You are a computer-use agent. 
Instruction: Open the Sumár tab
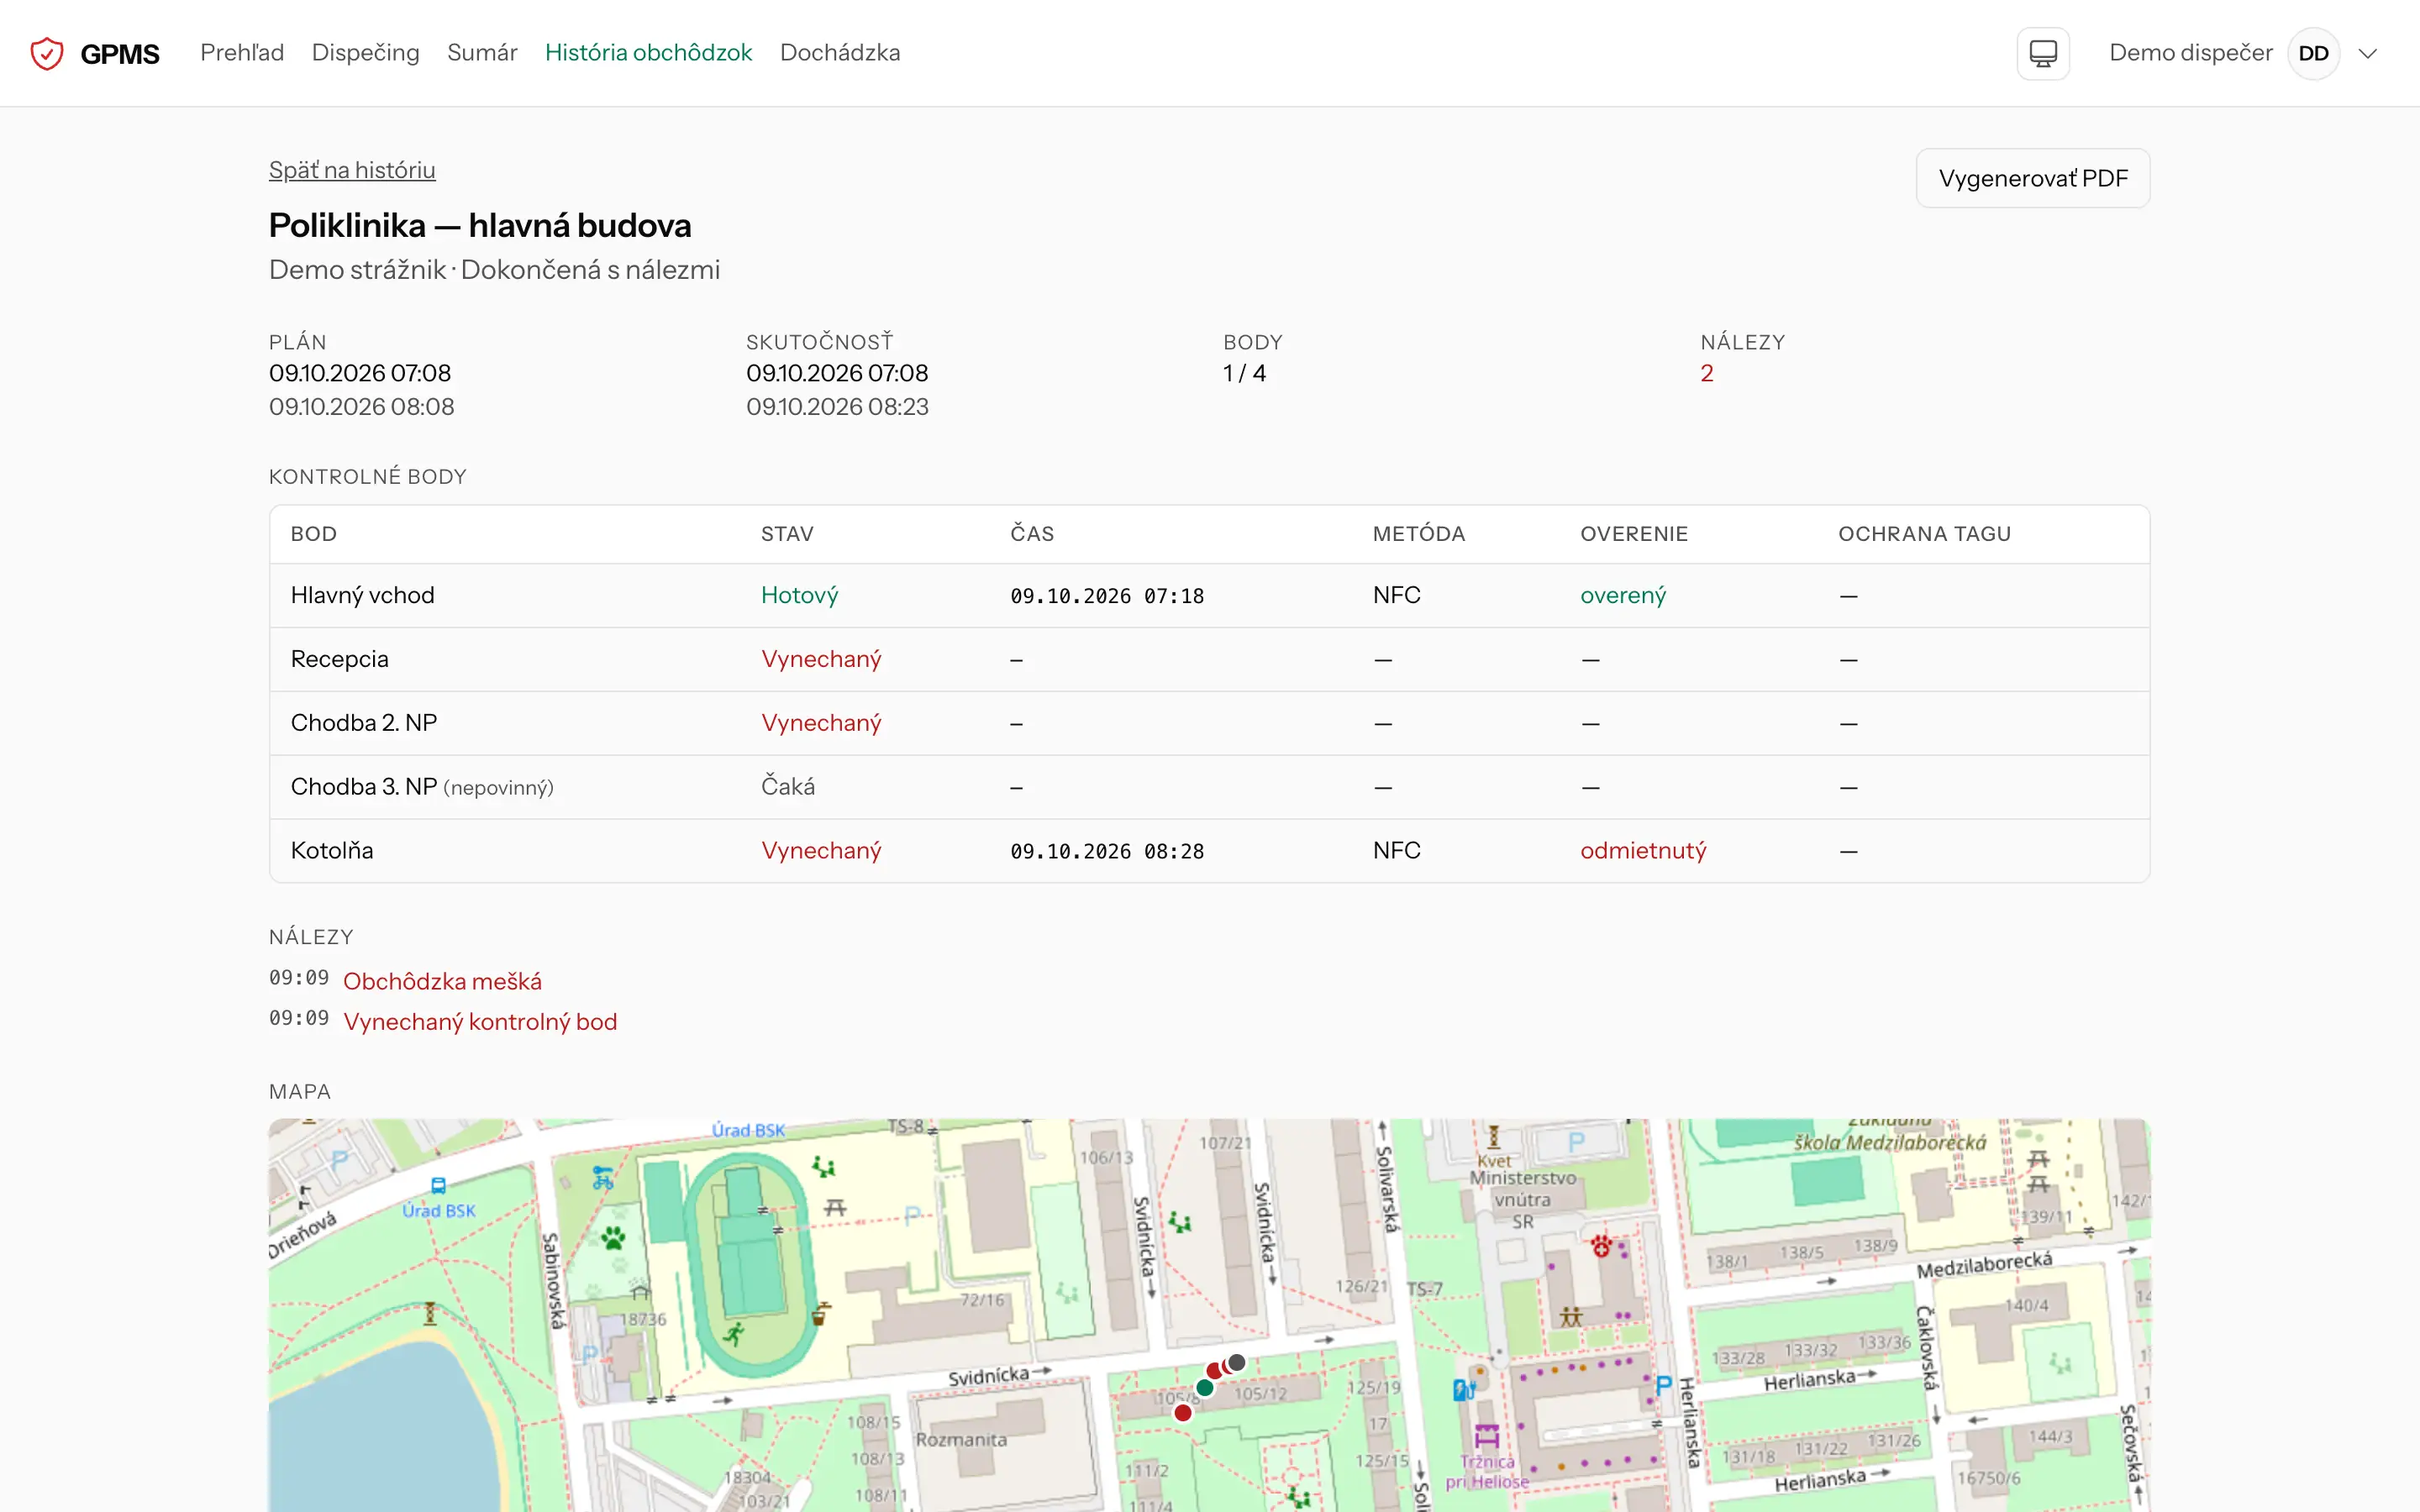(x=482, y=53)
